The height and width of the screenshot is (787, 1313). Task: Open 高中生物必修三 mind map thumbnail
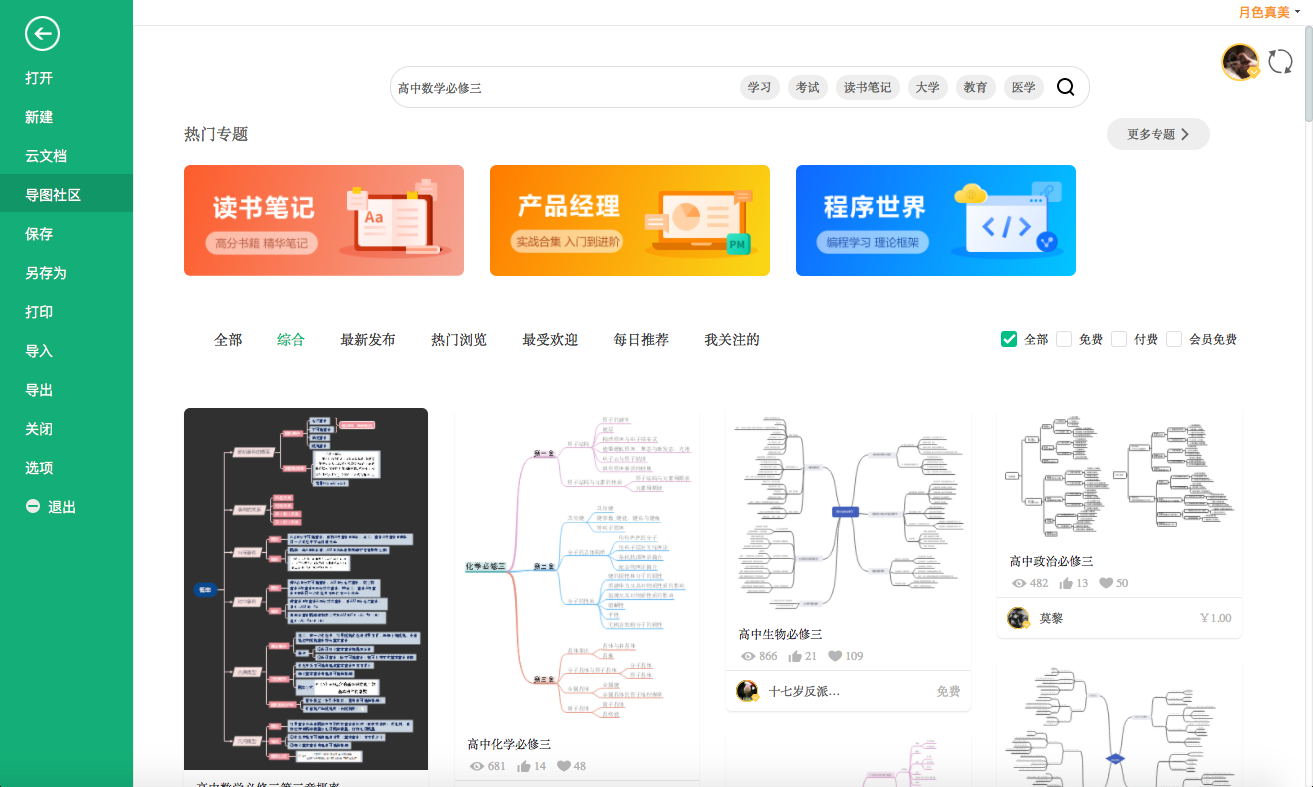pyautogui.click(x=848, y=513)
